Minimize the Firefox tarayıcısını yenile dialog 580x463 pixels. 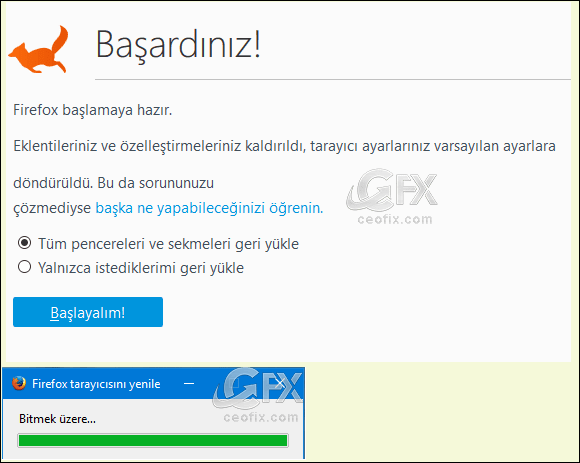(x=189, y=383)
